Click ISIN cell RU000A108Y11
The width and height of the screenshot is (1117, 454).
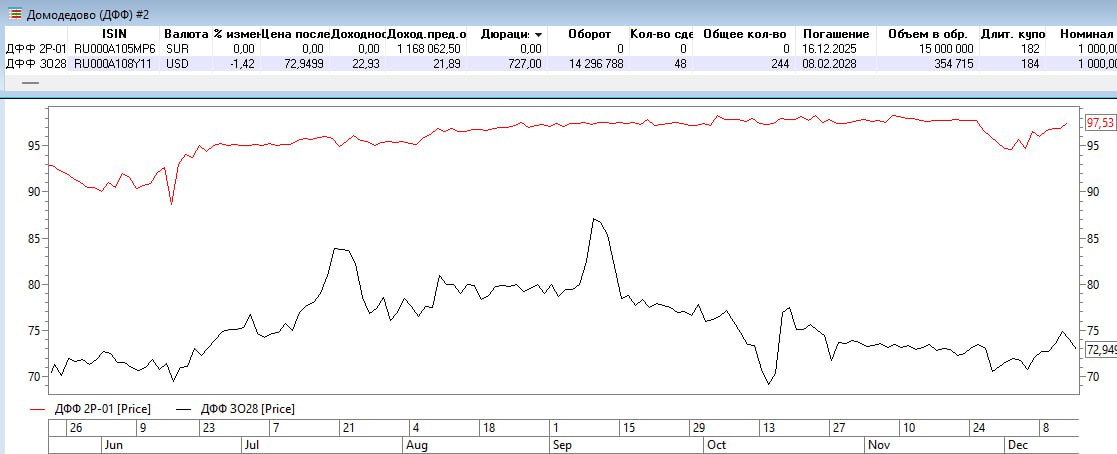tap(114, 63)
